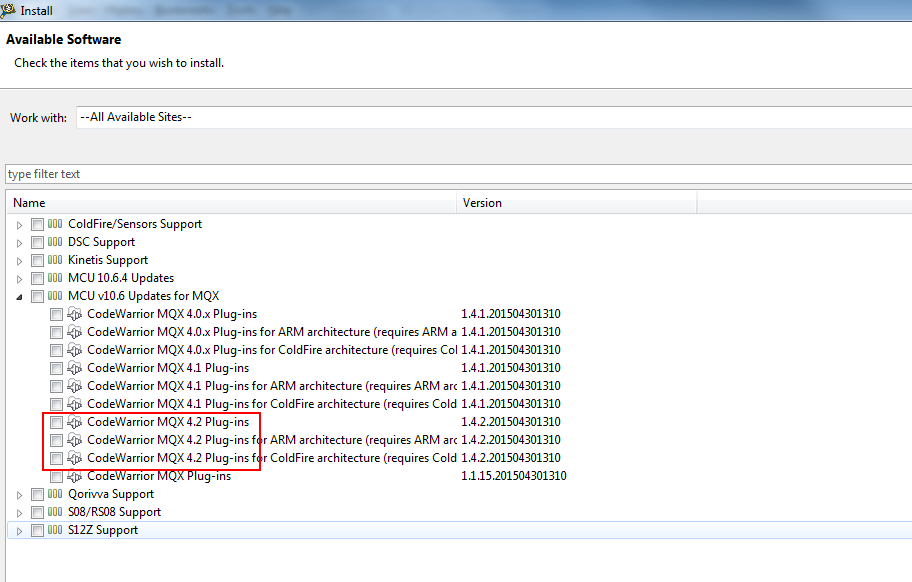Expand the Kinetis Support category
912x582 pixels.
click(x=19, y=261)
